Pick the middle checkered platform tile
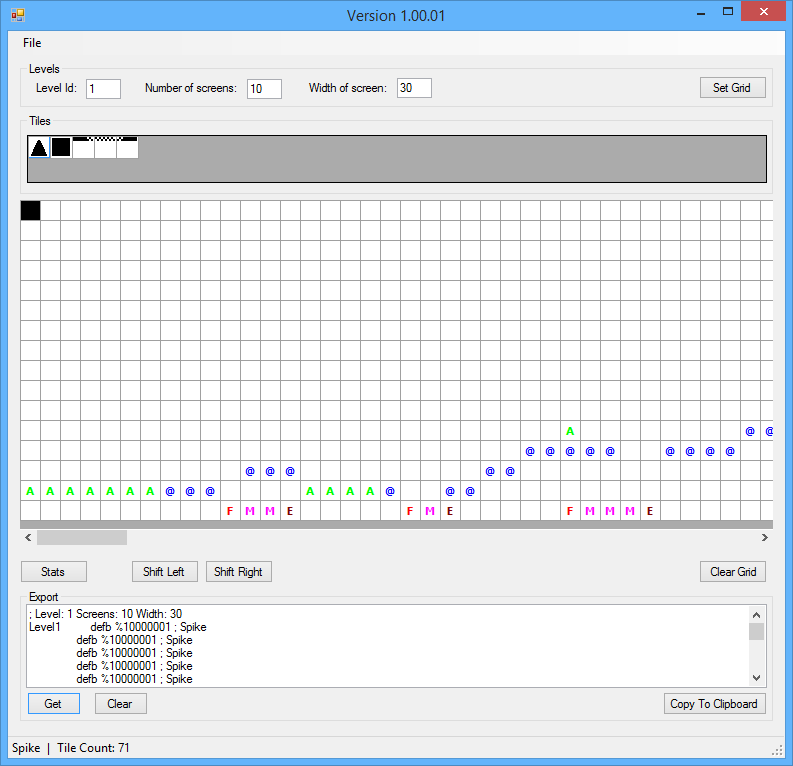 [105, 147]
